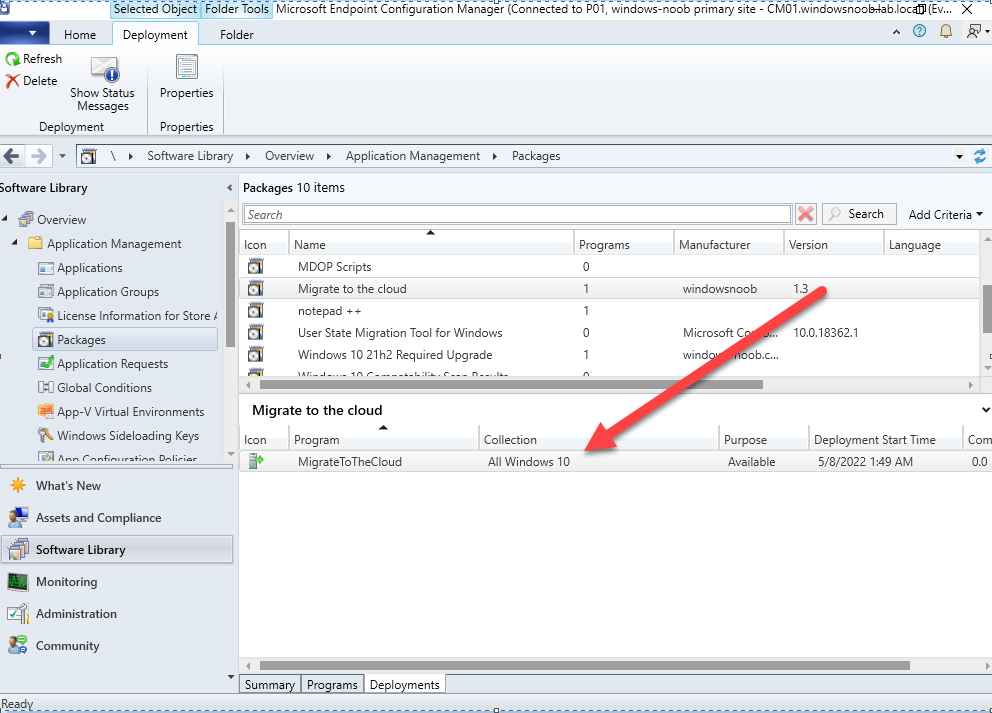Select the Global Conditions node icon
Viewport: 992px width, 713px height.
point(46,388)
